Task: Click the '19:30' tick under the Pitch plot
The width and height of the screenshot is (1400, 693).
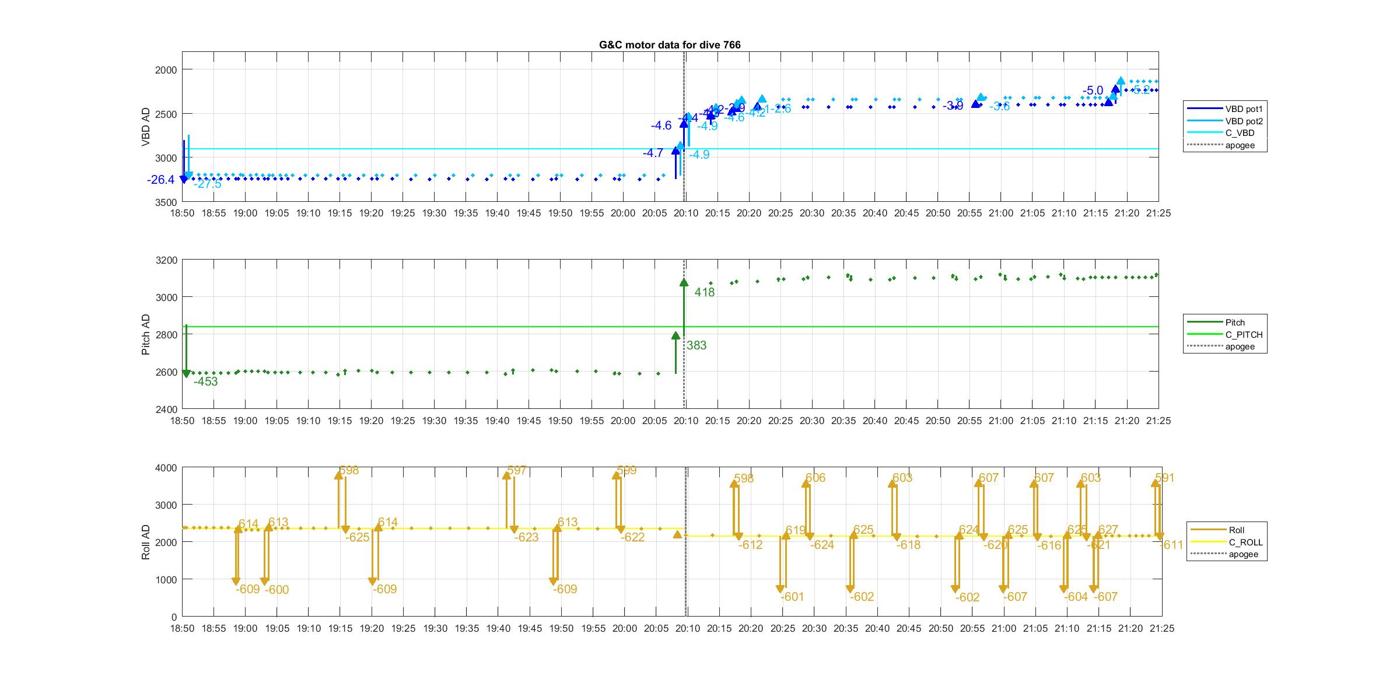Action: (434, 421)
